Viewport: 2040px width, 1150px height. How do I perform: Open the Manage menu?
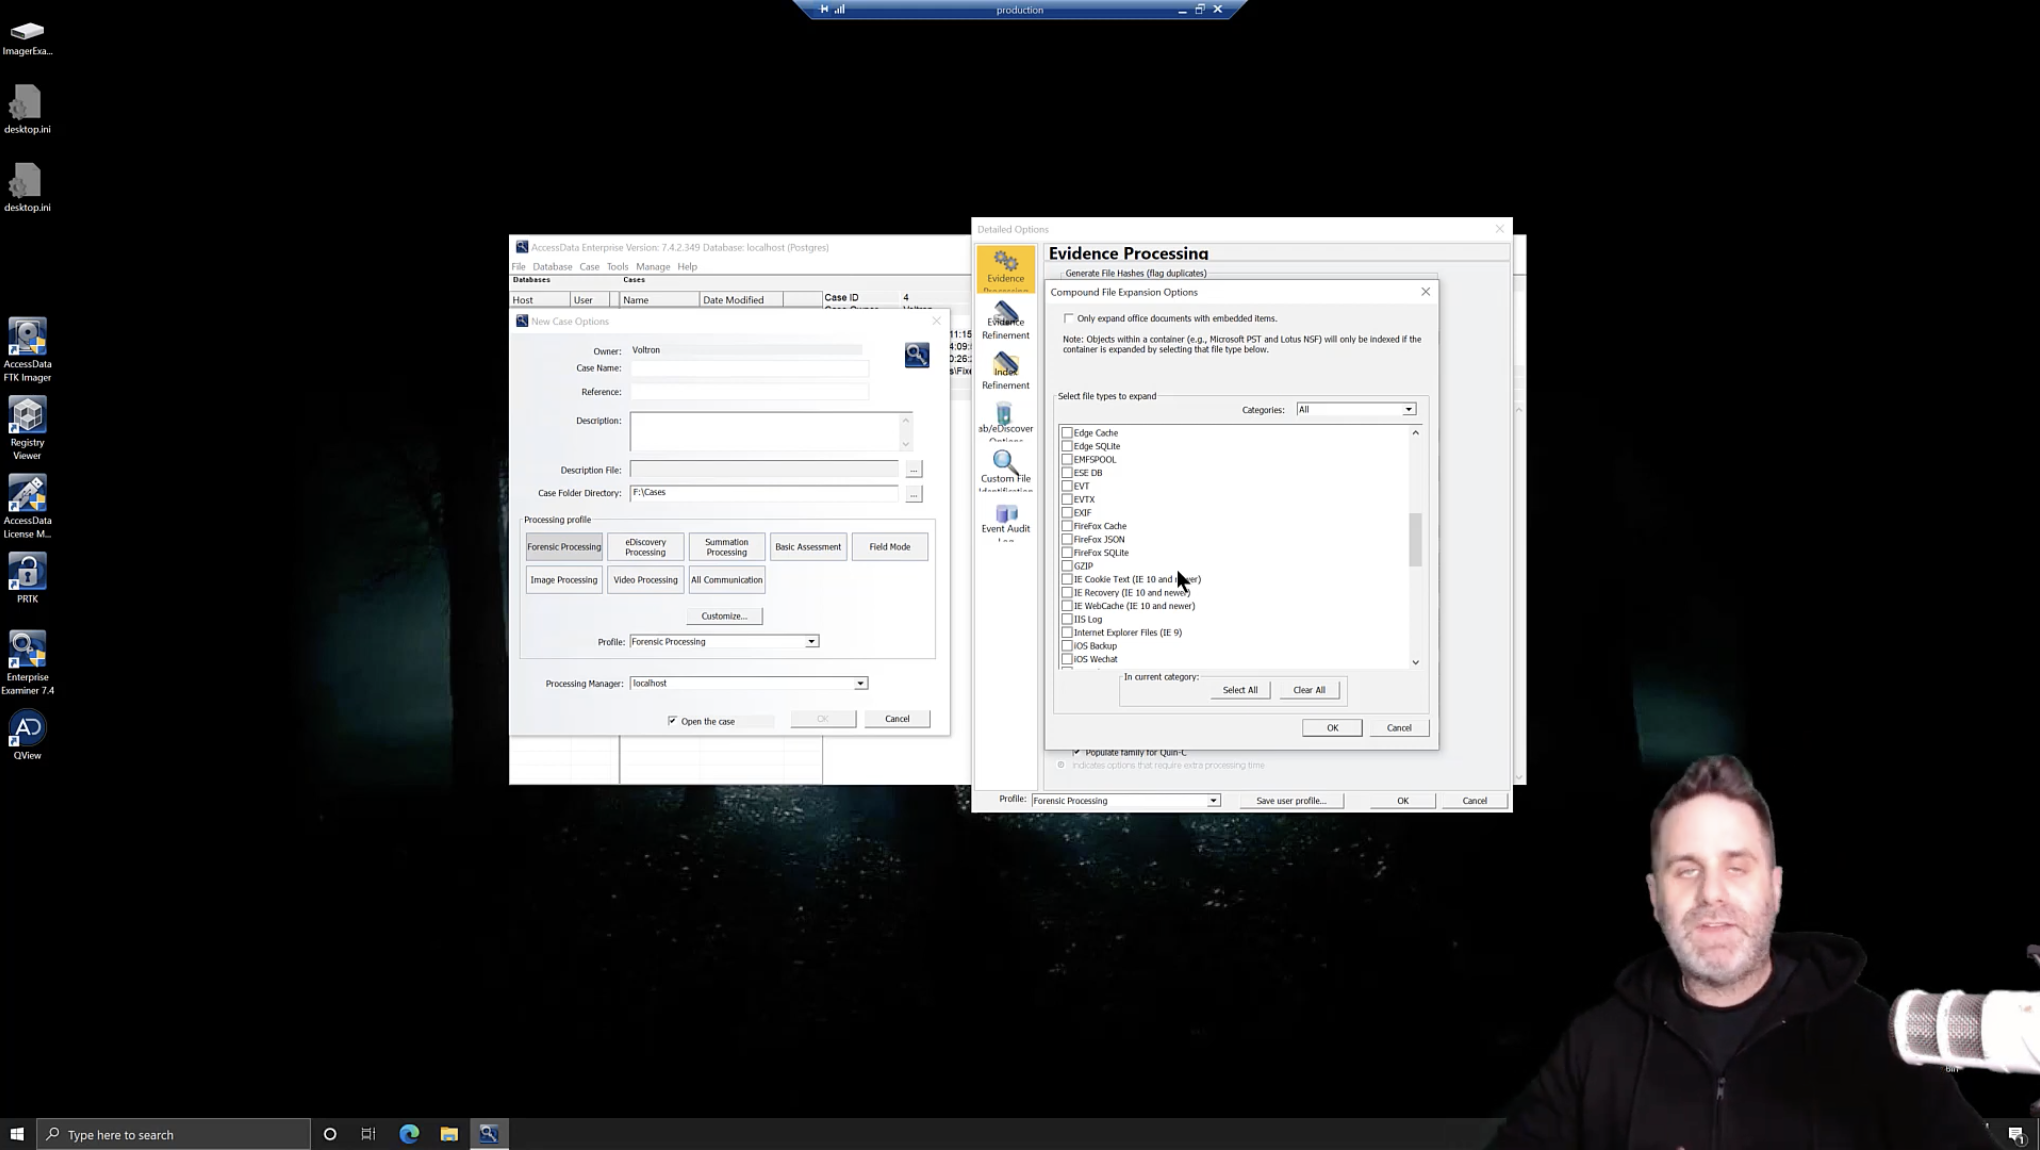pos(652,267)
